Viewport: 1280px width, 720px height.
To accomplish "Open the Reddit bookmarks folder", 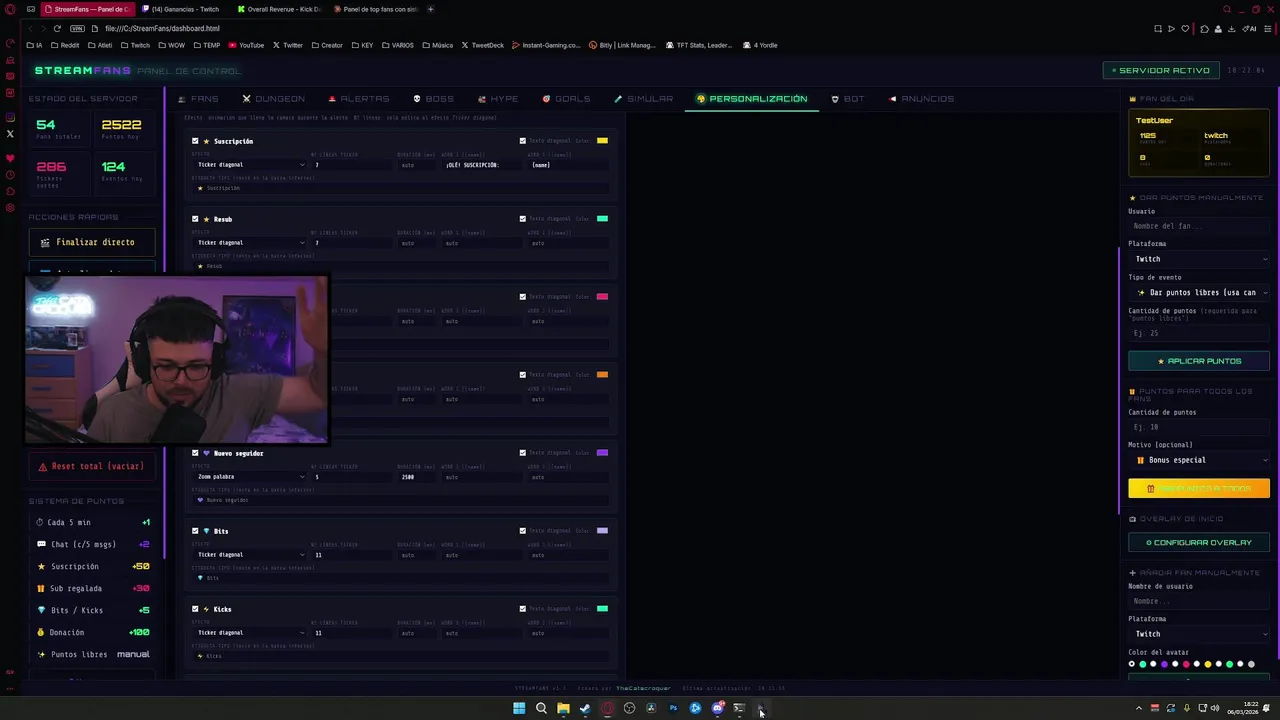I will 65,45.
